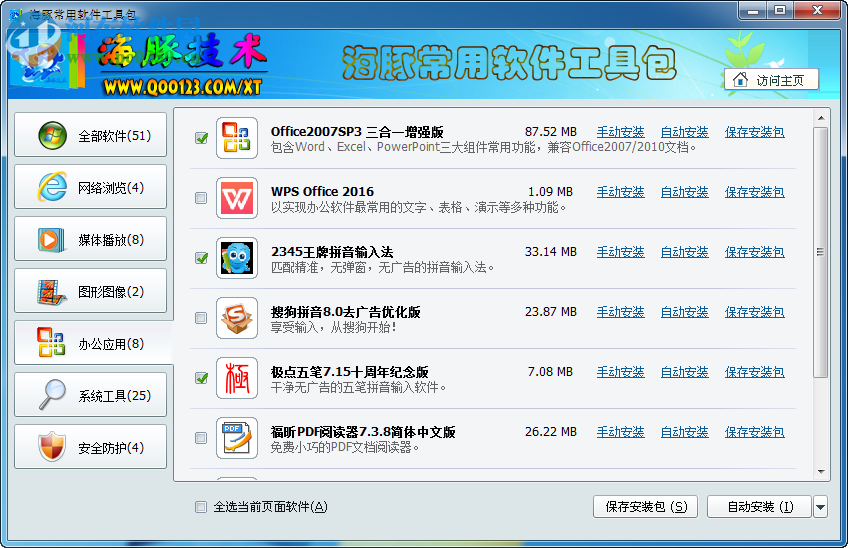Click 保存安装包 link for 搜狗拼音8.0
Screen dimensions: 848x548
(x=754, y=312)
